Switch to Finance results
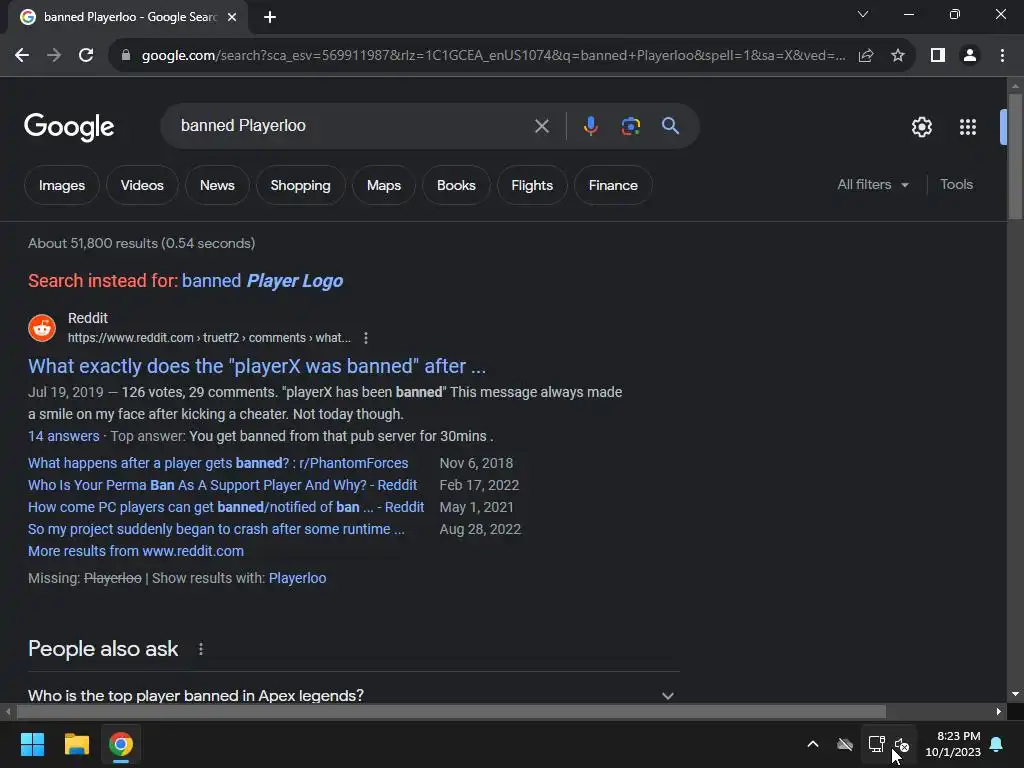1024x768 pixels. [x=613, y=185]
